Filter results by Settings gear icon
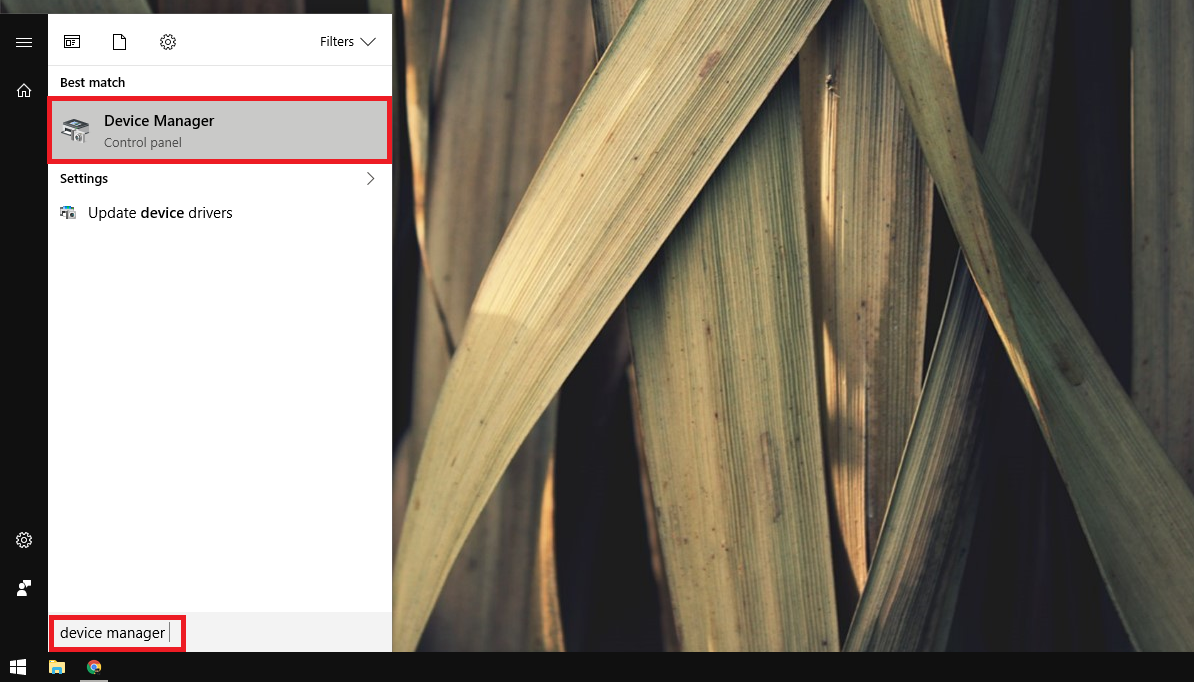Viewport: 1194px width, 682px height. 168,42
